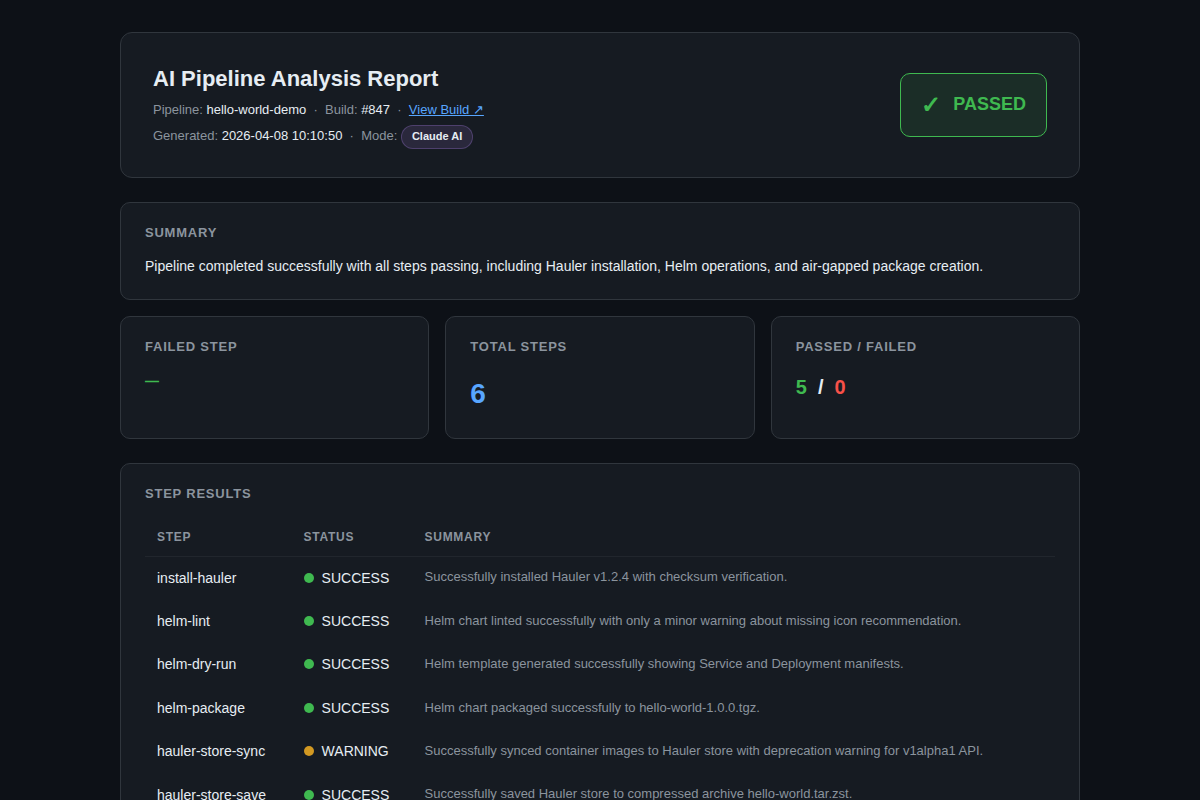1200x800 pixels.
Task: Click the PASSED status badge
Action: pyautogui.click(x=973, y=105)
